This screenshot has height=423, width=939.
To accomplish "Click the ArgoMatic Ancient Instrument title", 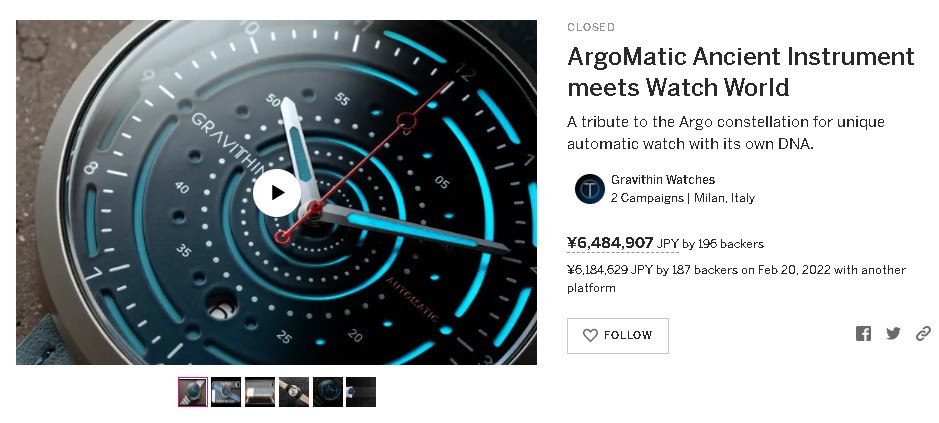I will point(741,72).
